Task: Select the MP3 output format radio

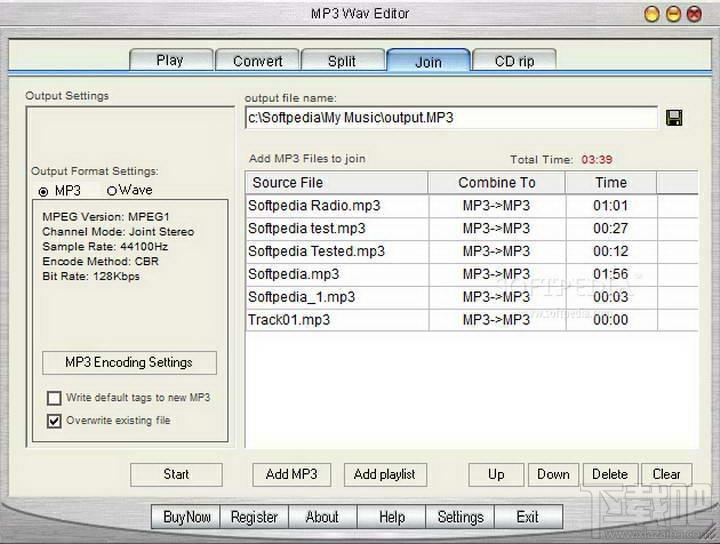Action: point(43,192)
